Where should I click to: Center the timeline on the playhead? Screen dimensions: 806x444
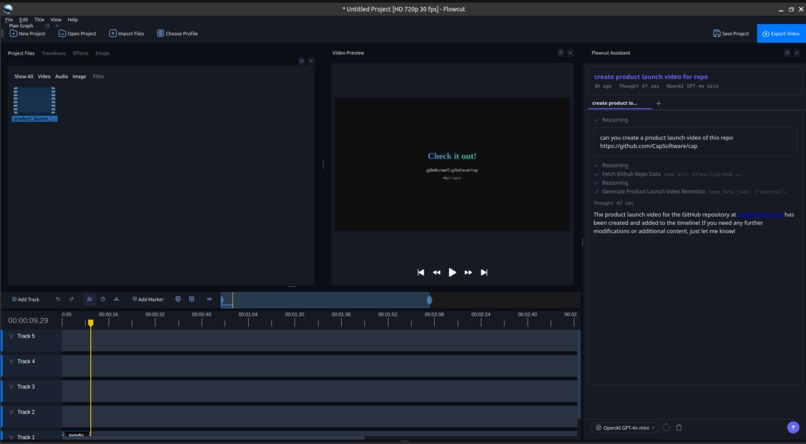pos(209,299)
